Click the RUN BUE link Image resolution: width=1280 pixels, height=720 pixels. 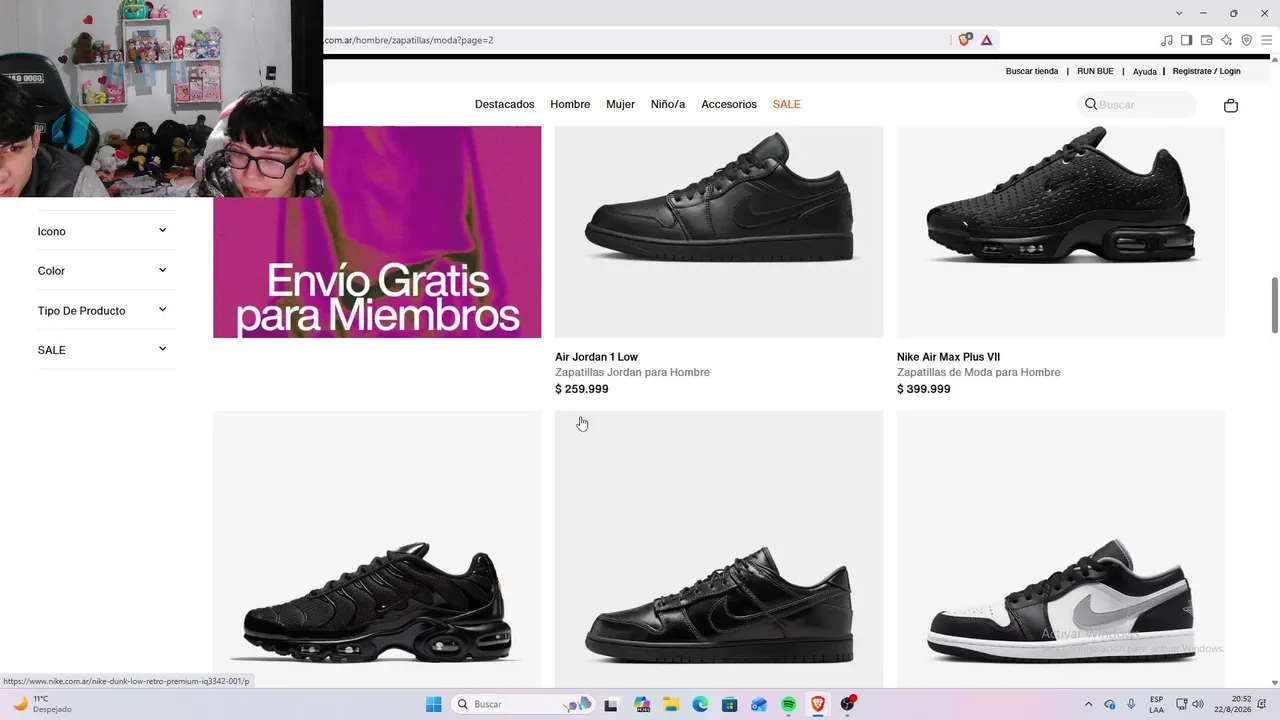1095,71
